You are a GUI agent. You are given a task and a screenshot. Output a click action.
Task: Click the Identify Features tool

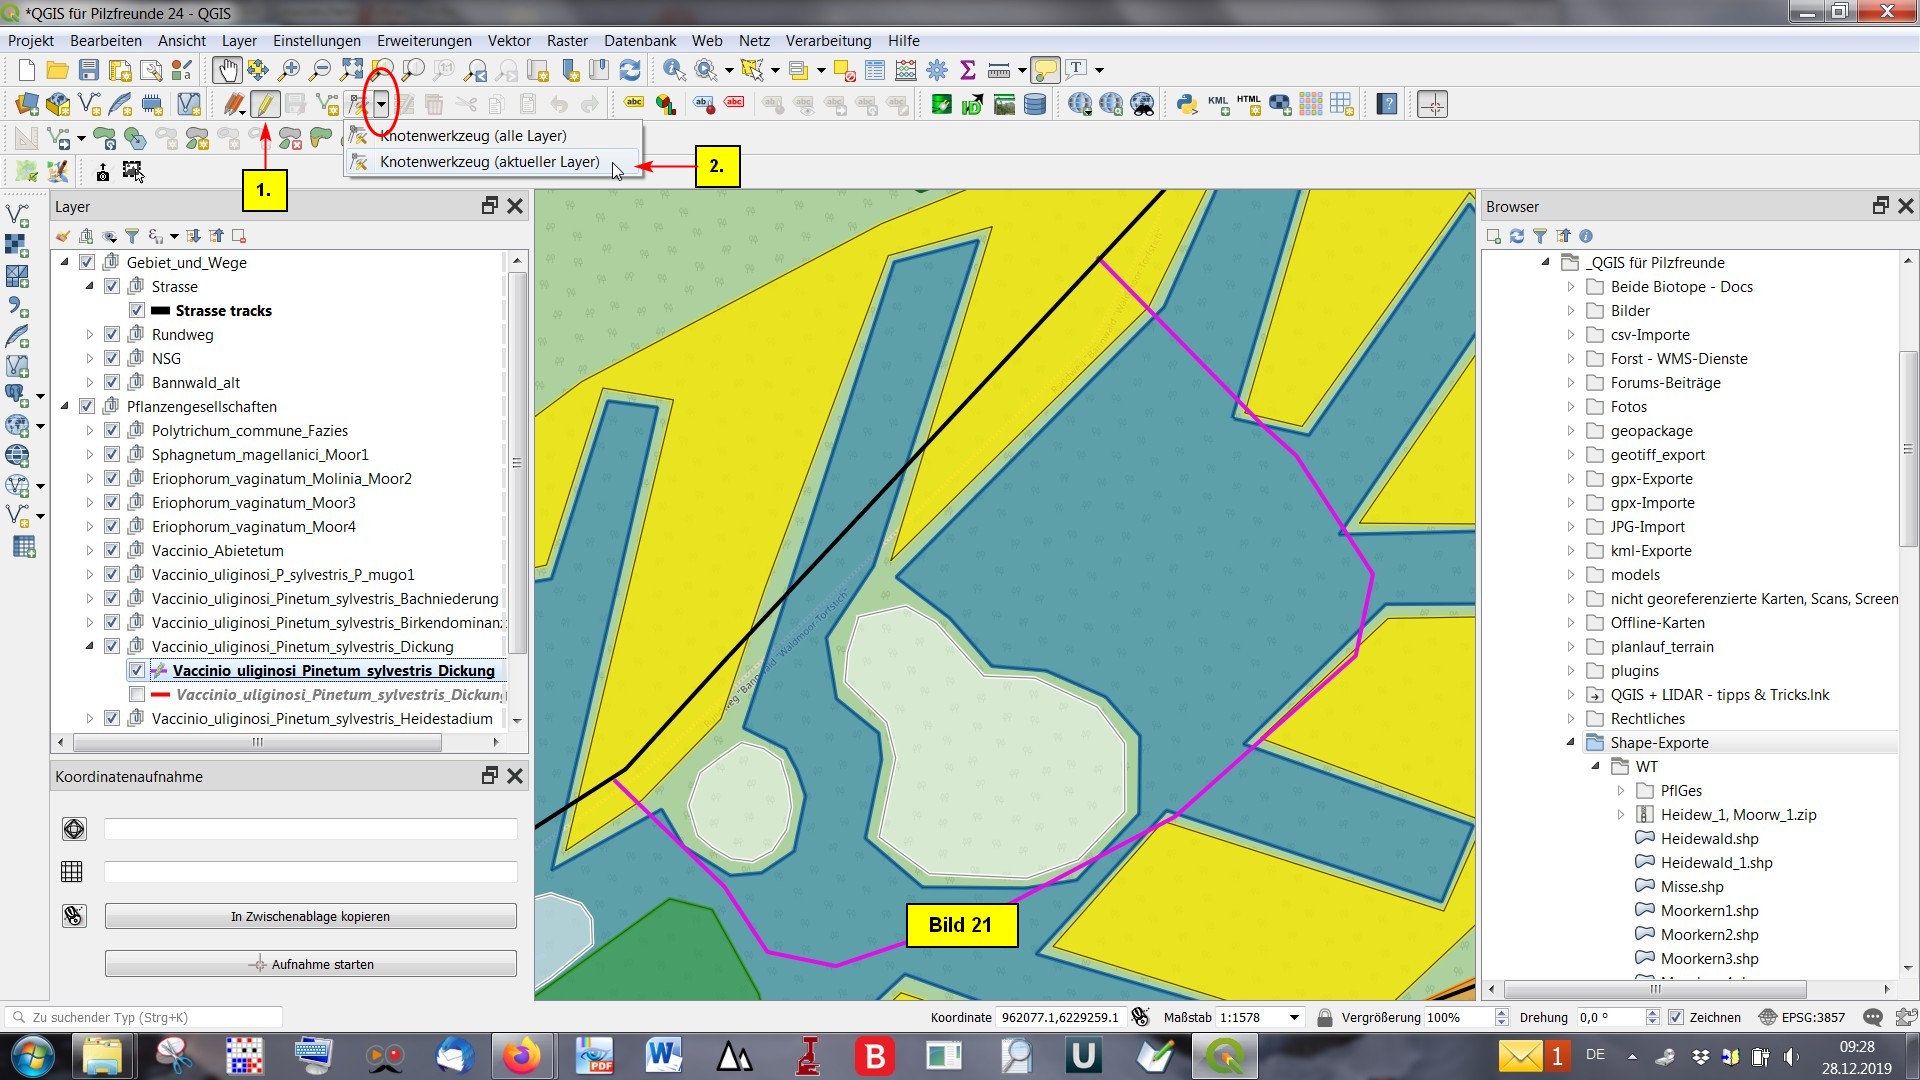(674, 70)
